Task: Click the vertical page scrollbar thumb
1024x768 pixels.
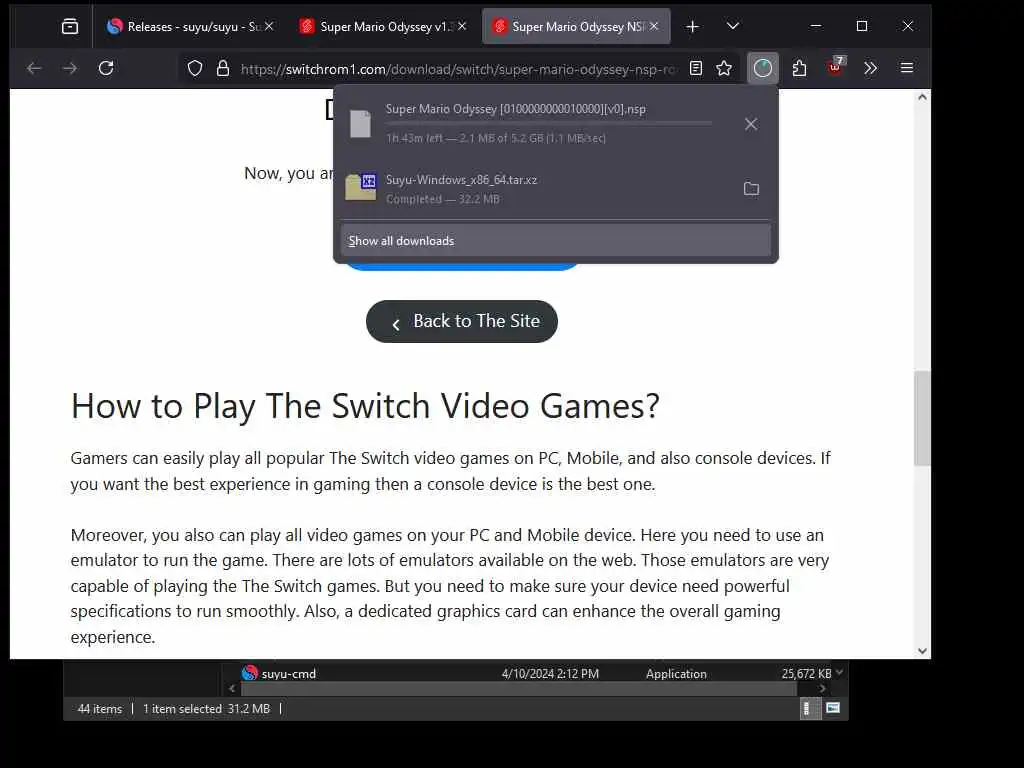Action: pos(922,418)
